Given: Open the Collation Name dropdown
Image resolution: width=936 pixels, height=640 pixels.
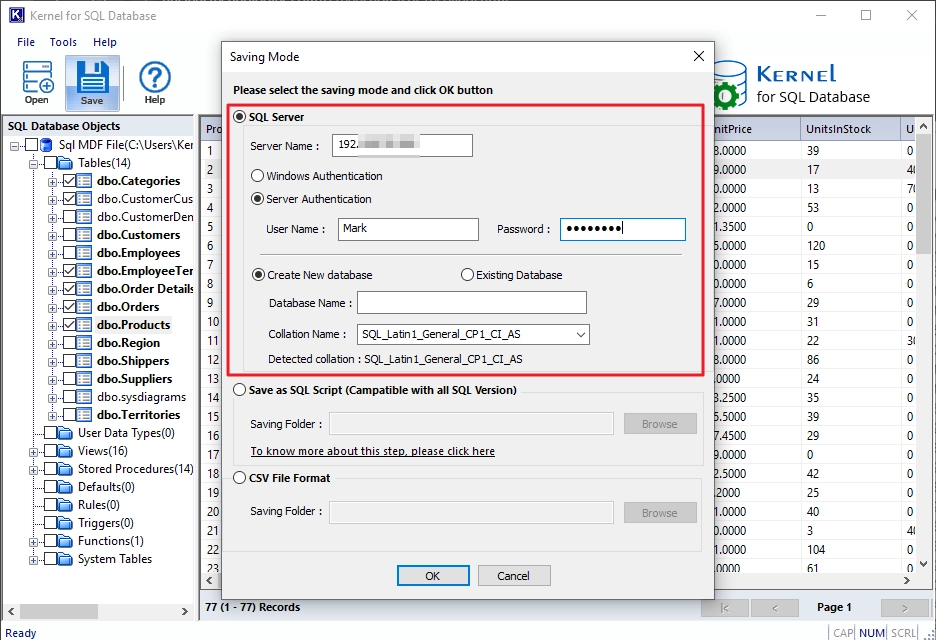Looking at the screenshot, I should (580, 334).
